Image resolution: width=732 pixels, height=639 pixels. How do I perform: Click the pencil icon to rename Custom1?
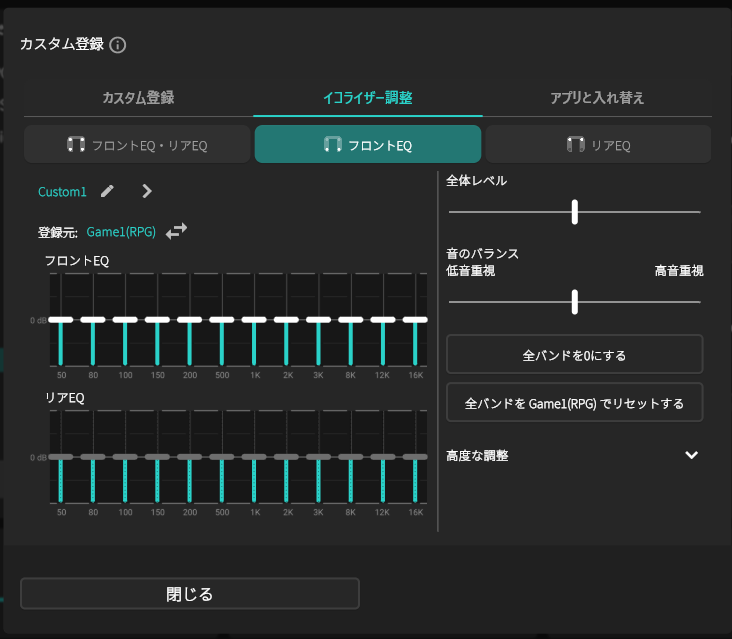tap(107, 191)
